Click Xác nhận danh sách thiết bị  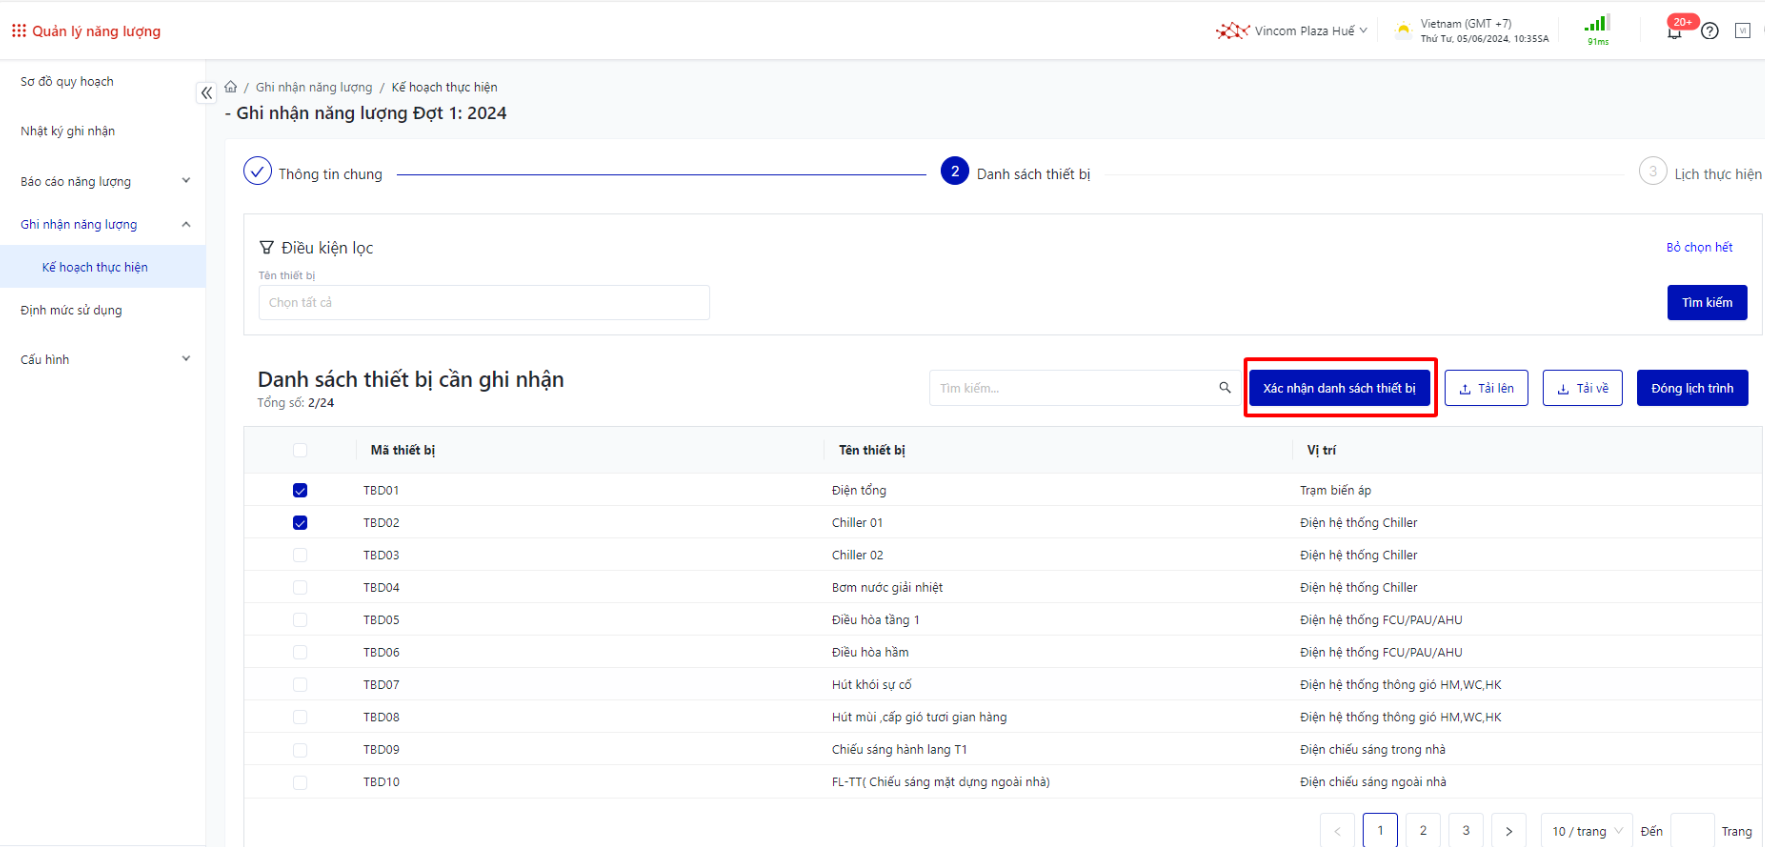1339,388
